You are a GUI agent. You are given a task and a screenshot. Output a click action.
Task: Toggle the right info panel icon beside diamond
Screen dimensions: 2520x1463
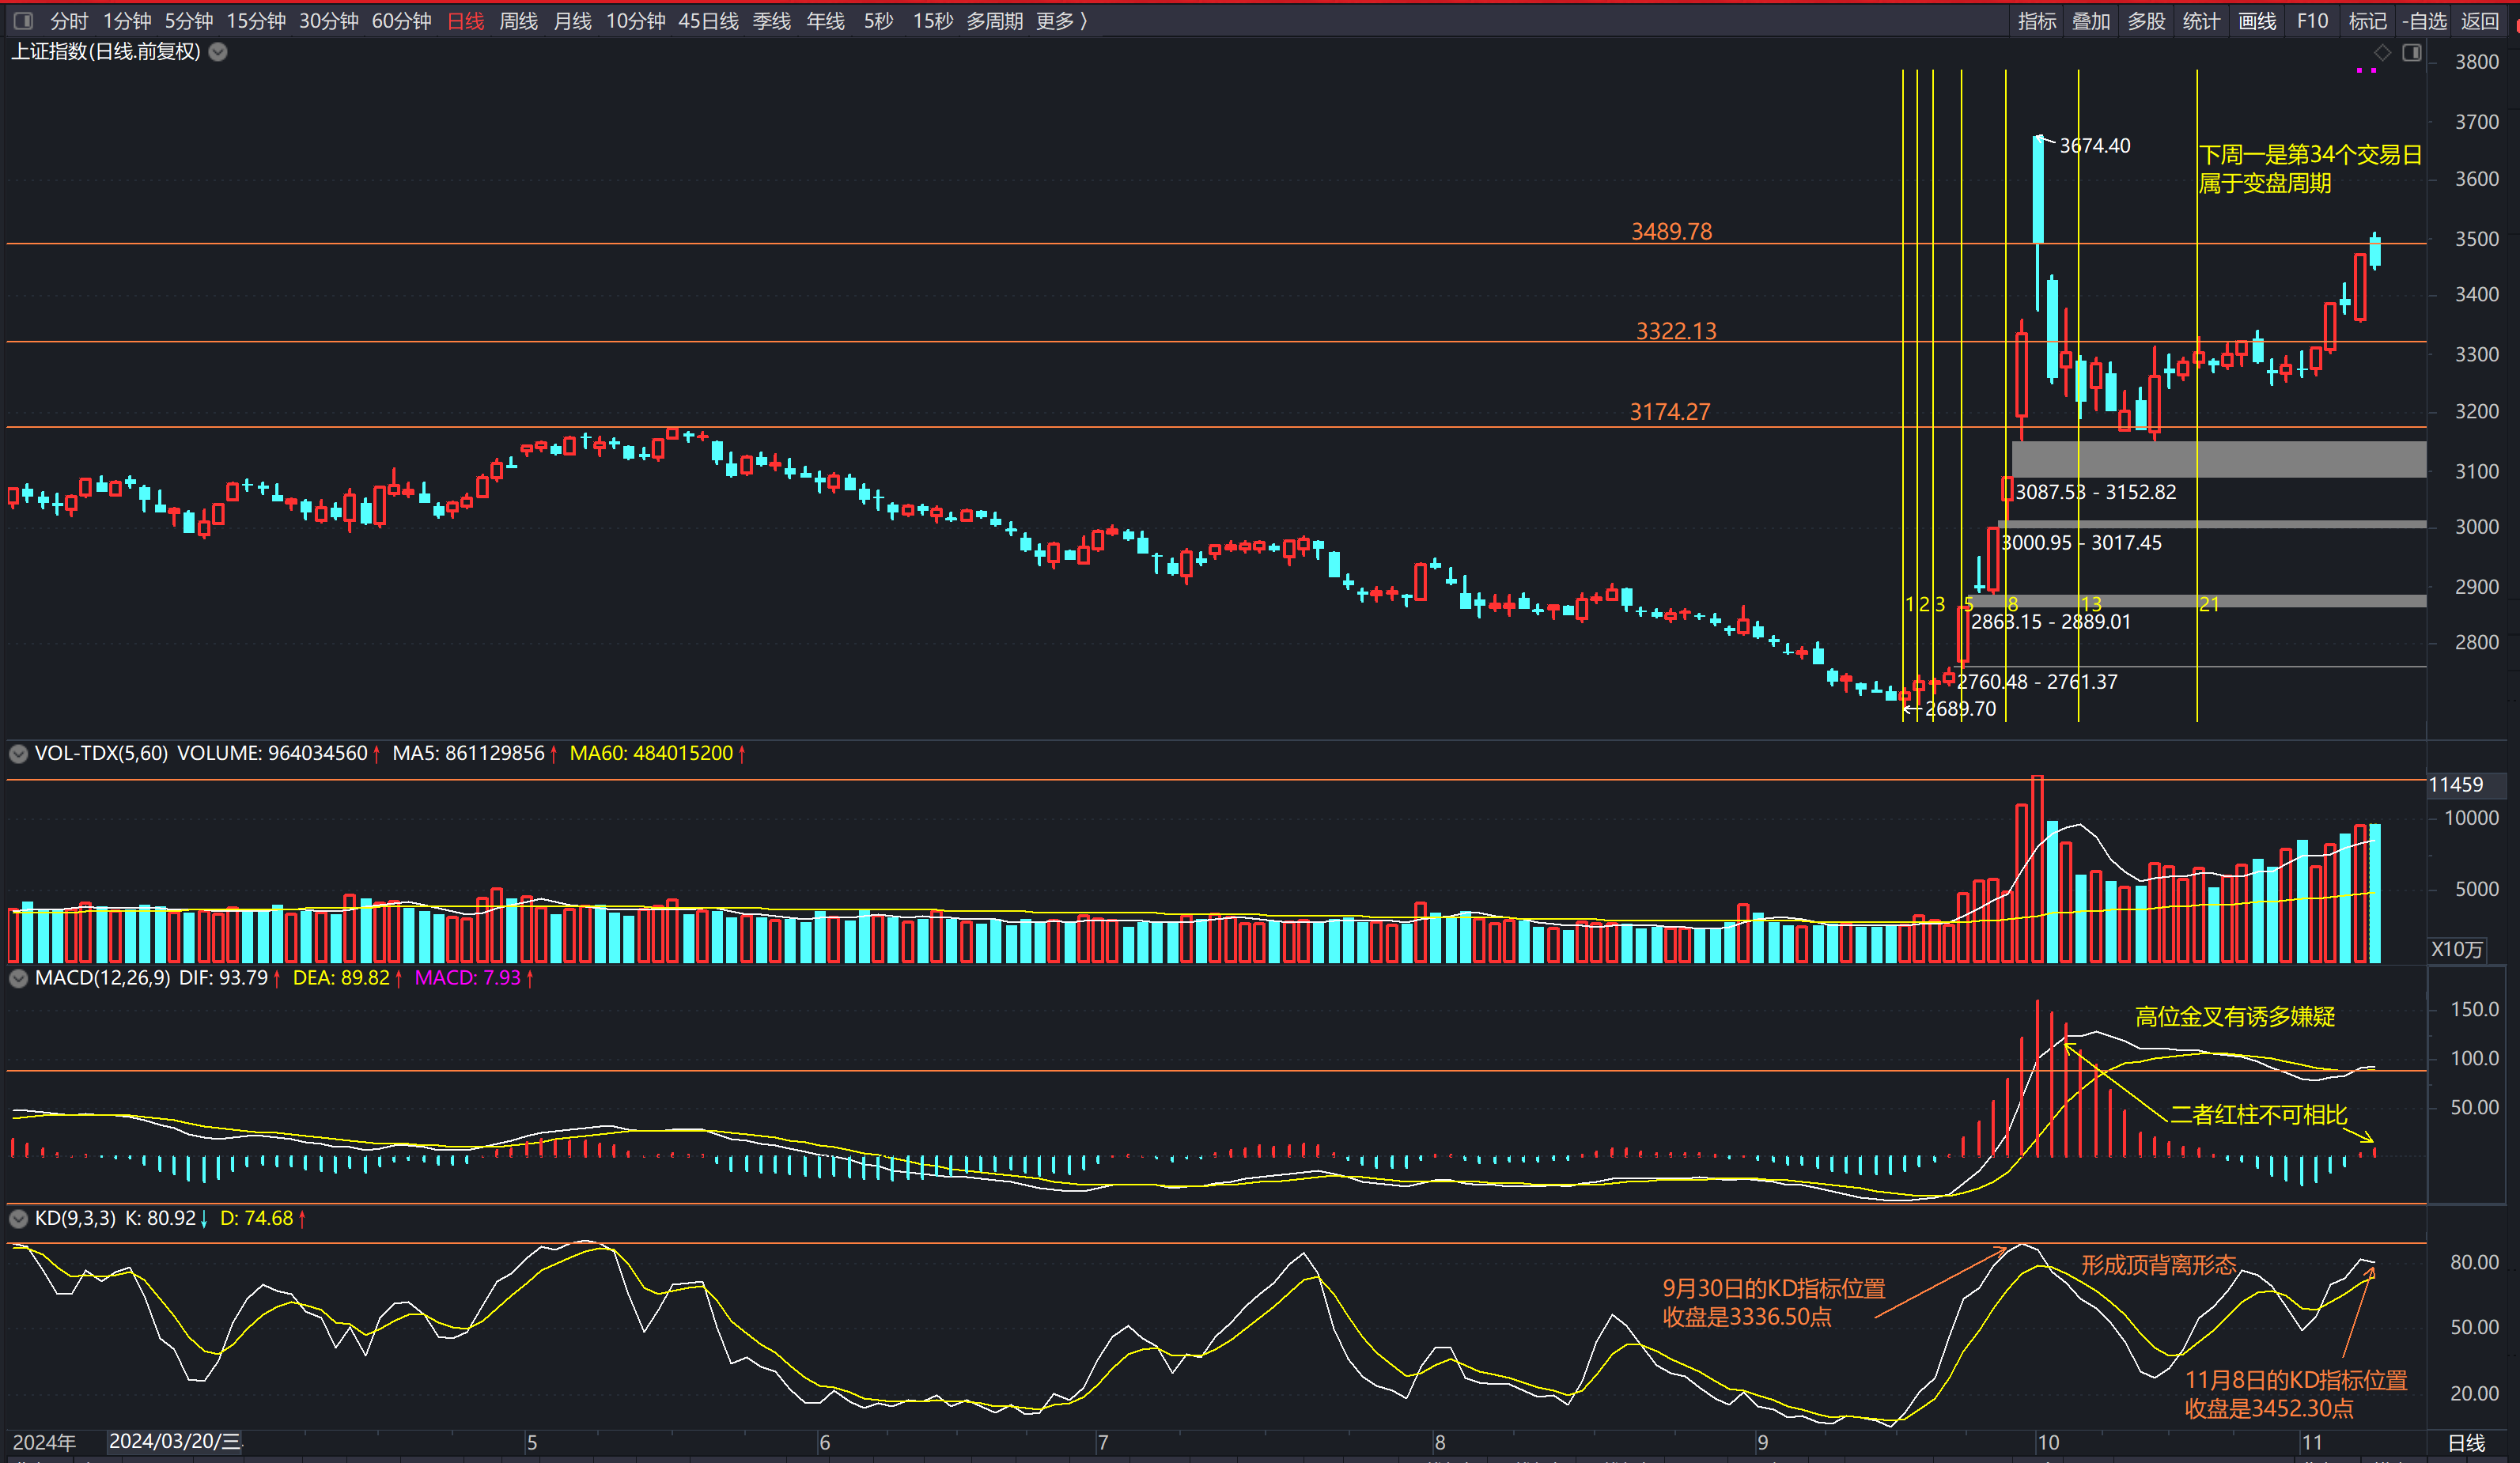pyautogui.click(x=2411, y=52)
